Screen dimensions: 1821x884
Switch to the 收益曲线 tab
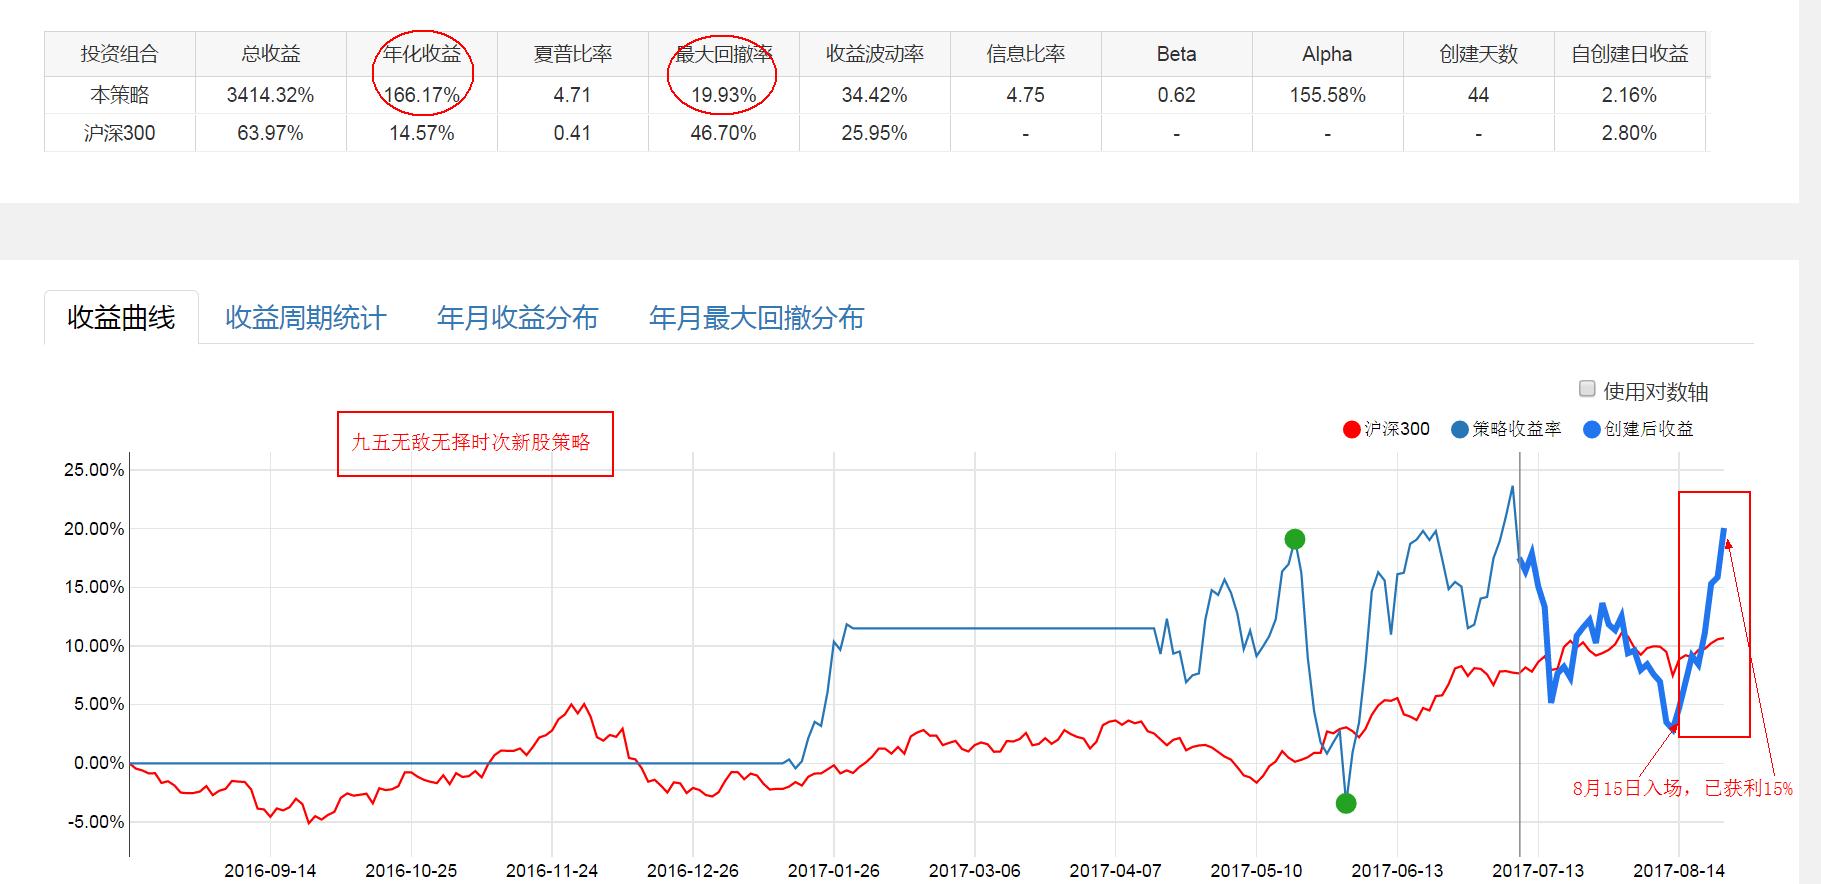coord(121,318)
